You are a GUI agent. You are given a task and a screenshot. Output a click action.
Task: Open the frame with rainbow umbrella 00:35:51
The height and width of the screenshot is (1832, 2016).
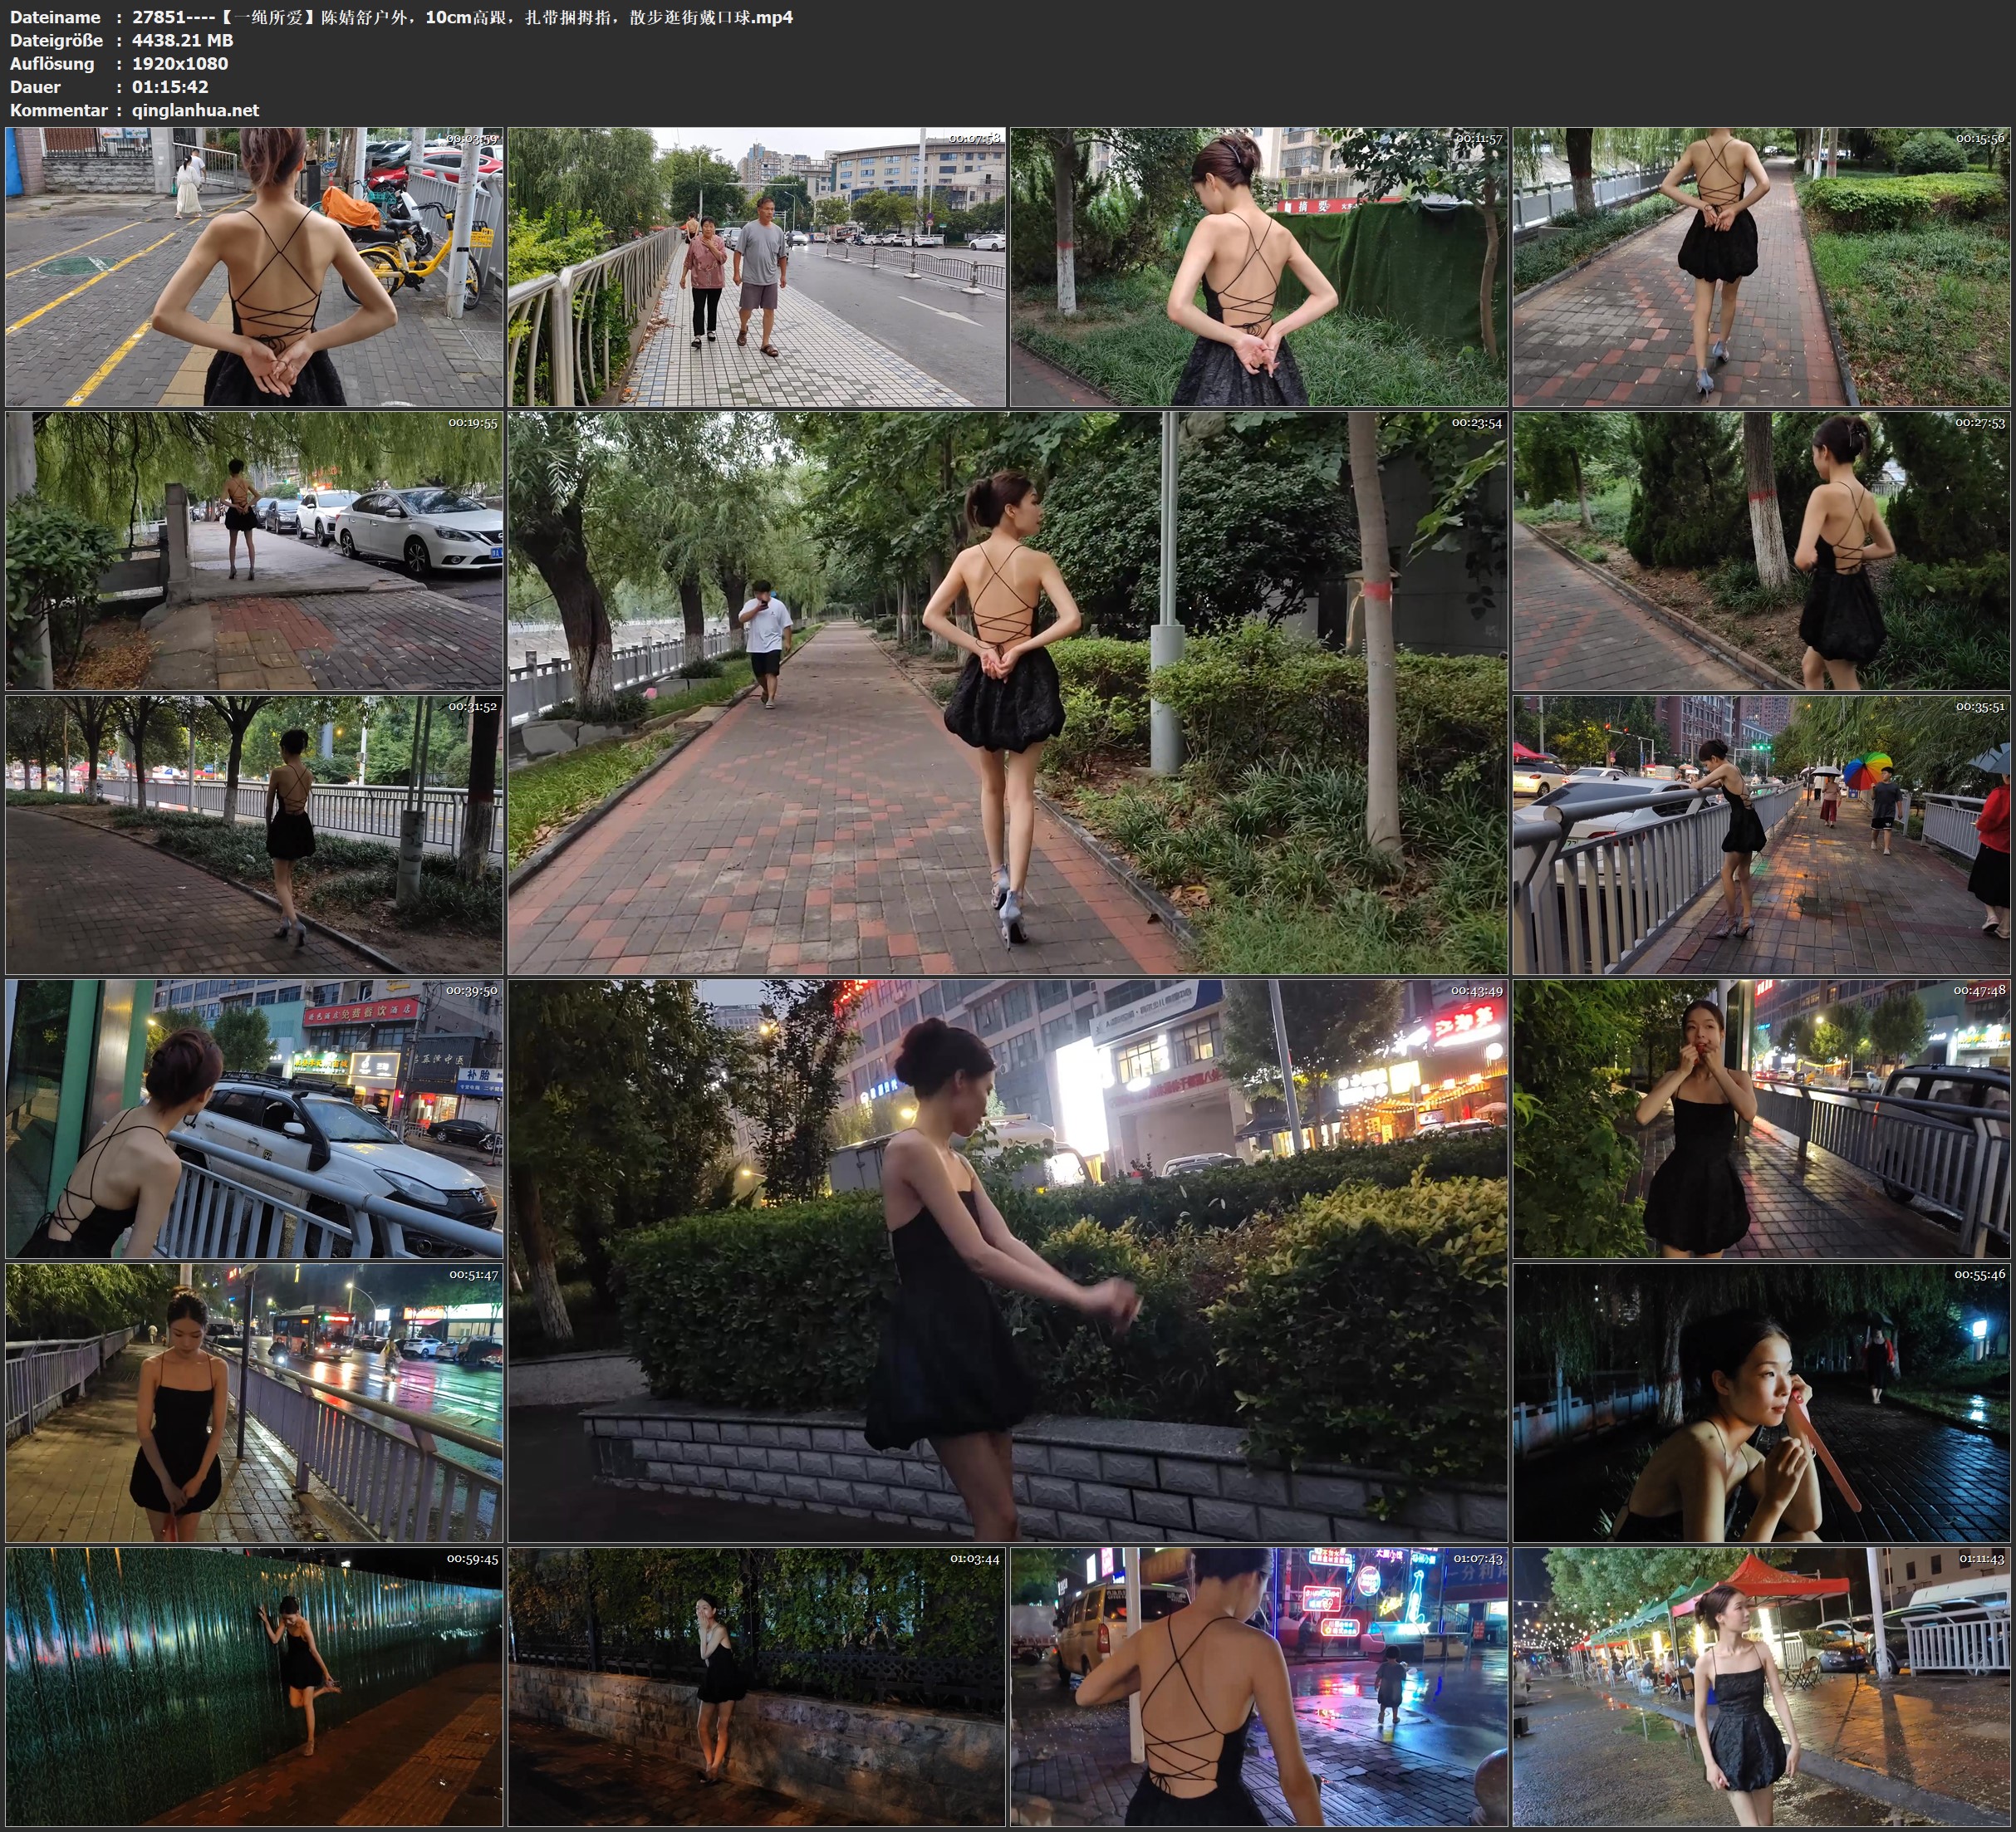(1762, 835)
